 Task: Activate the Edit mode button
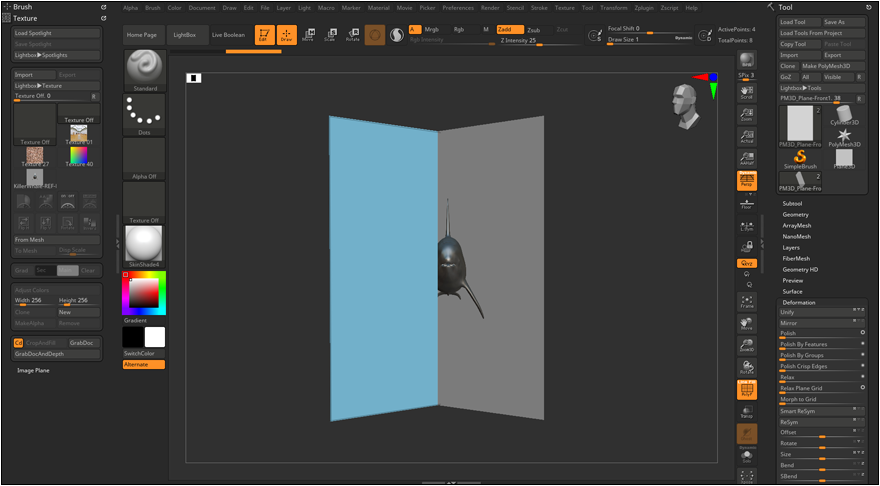pyautogui.click(x=265, y=35)
